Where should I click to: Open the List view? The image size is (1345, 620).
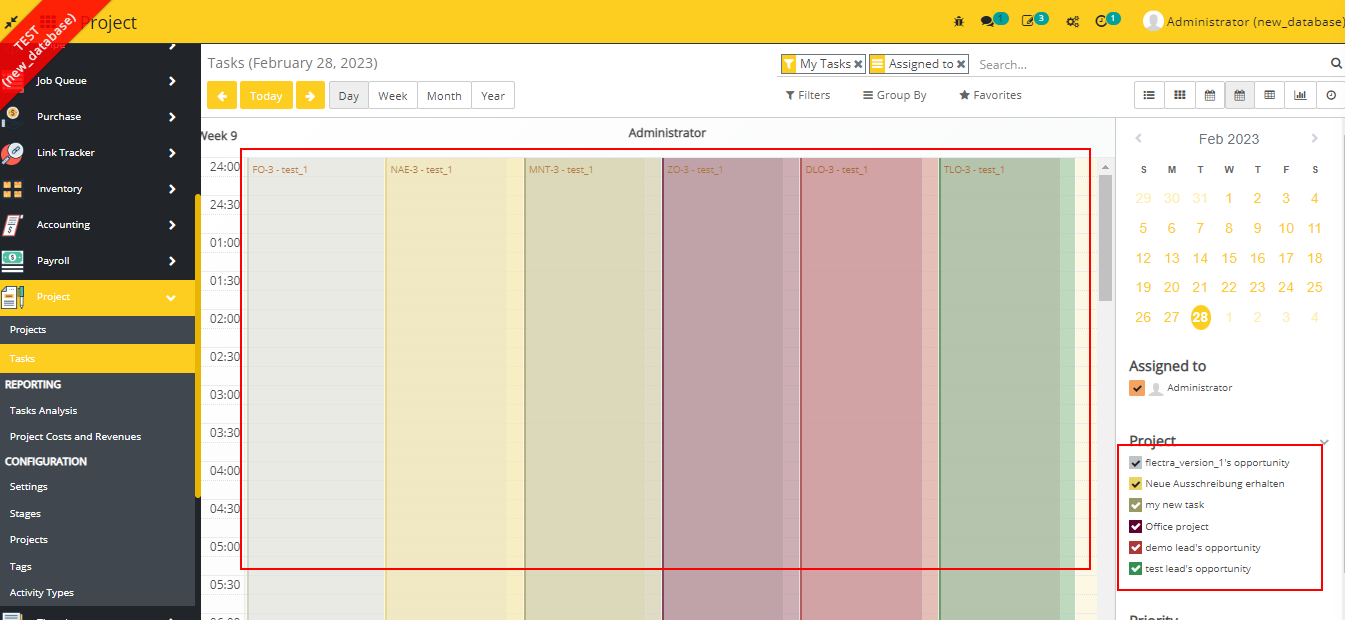point(1148,94)
